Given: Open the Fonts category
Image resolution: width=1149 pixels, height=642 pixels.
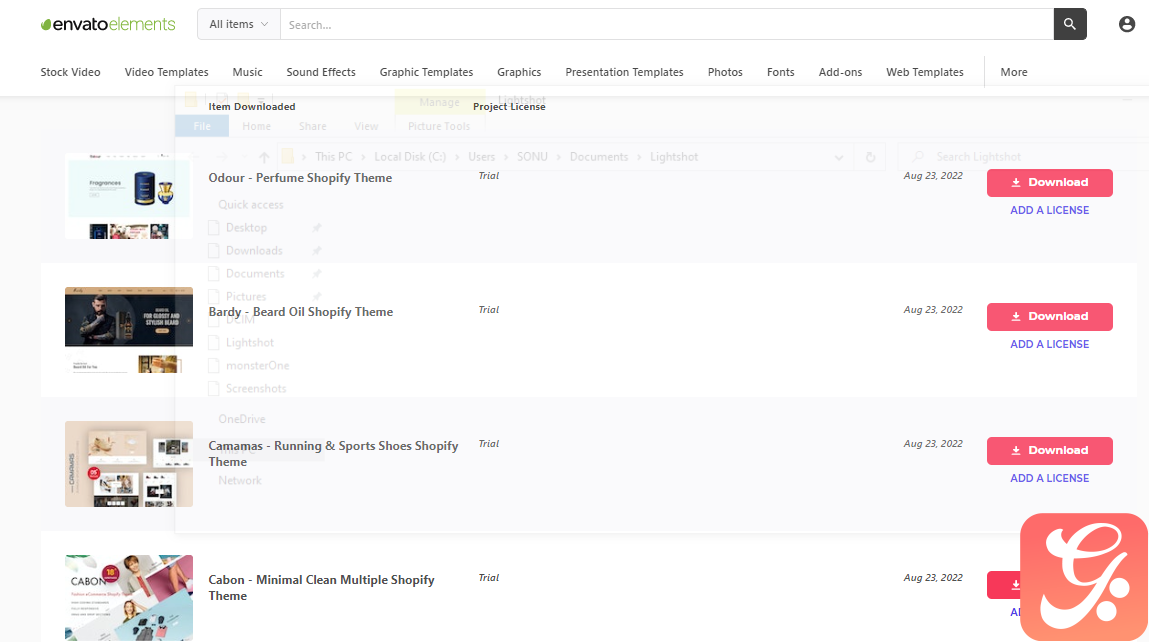Looking at the screenshot, I should pos(780,72).
